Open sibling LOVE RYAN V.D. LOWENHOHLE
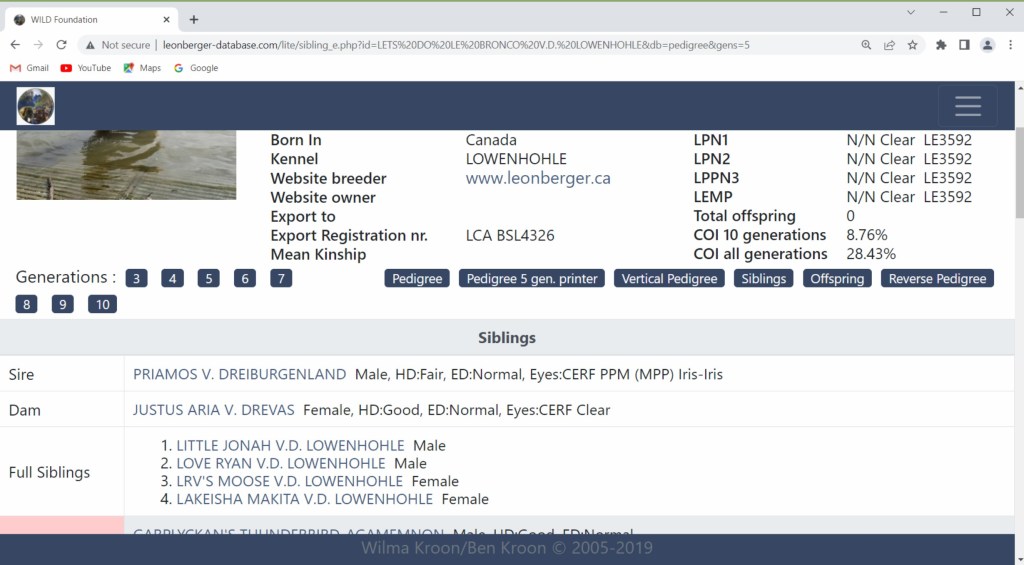Image resolution: width=1024 pixels, height=565 pixels. pyautogui.click(x=281, y=463)
